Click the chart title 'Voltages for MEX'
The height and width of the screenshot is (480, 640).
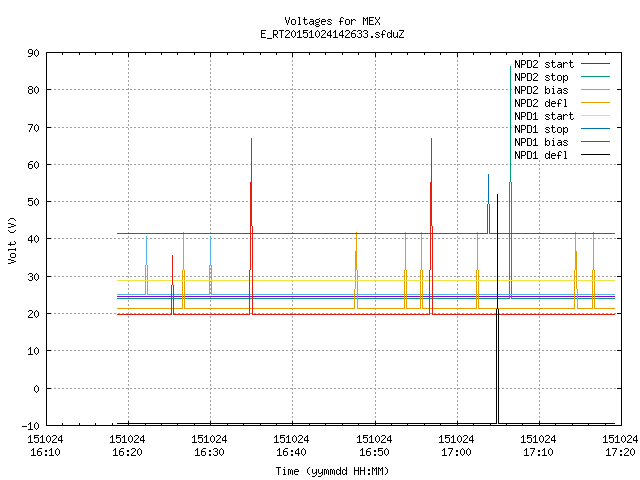[x=332, y=21]
